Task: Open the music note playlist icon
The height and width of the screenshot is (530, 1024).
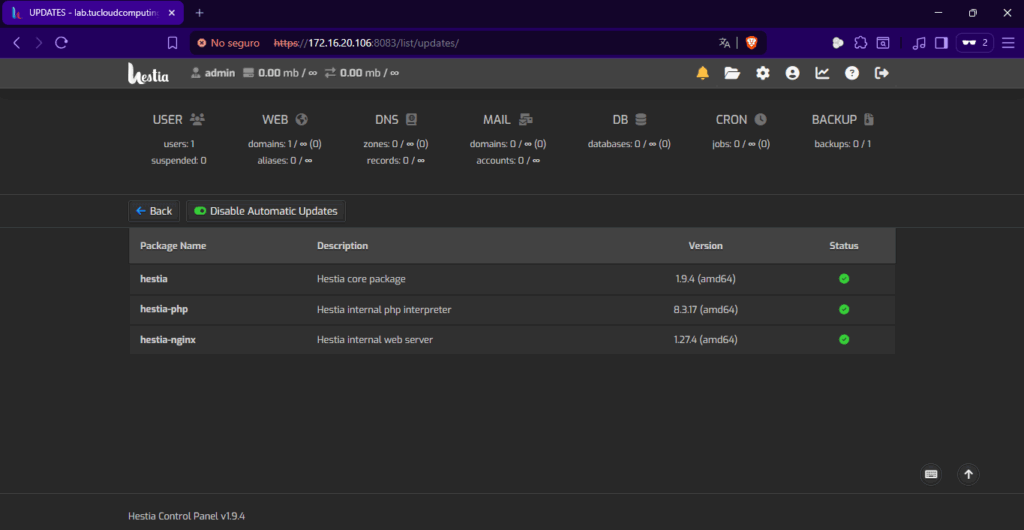Action: click(919, 43)
